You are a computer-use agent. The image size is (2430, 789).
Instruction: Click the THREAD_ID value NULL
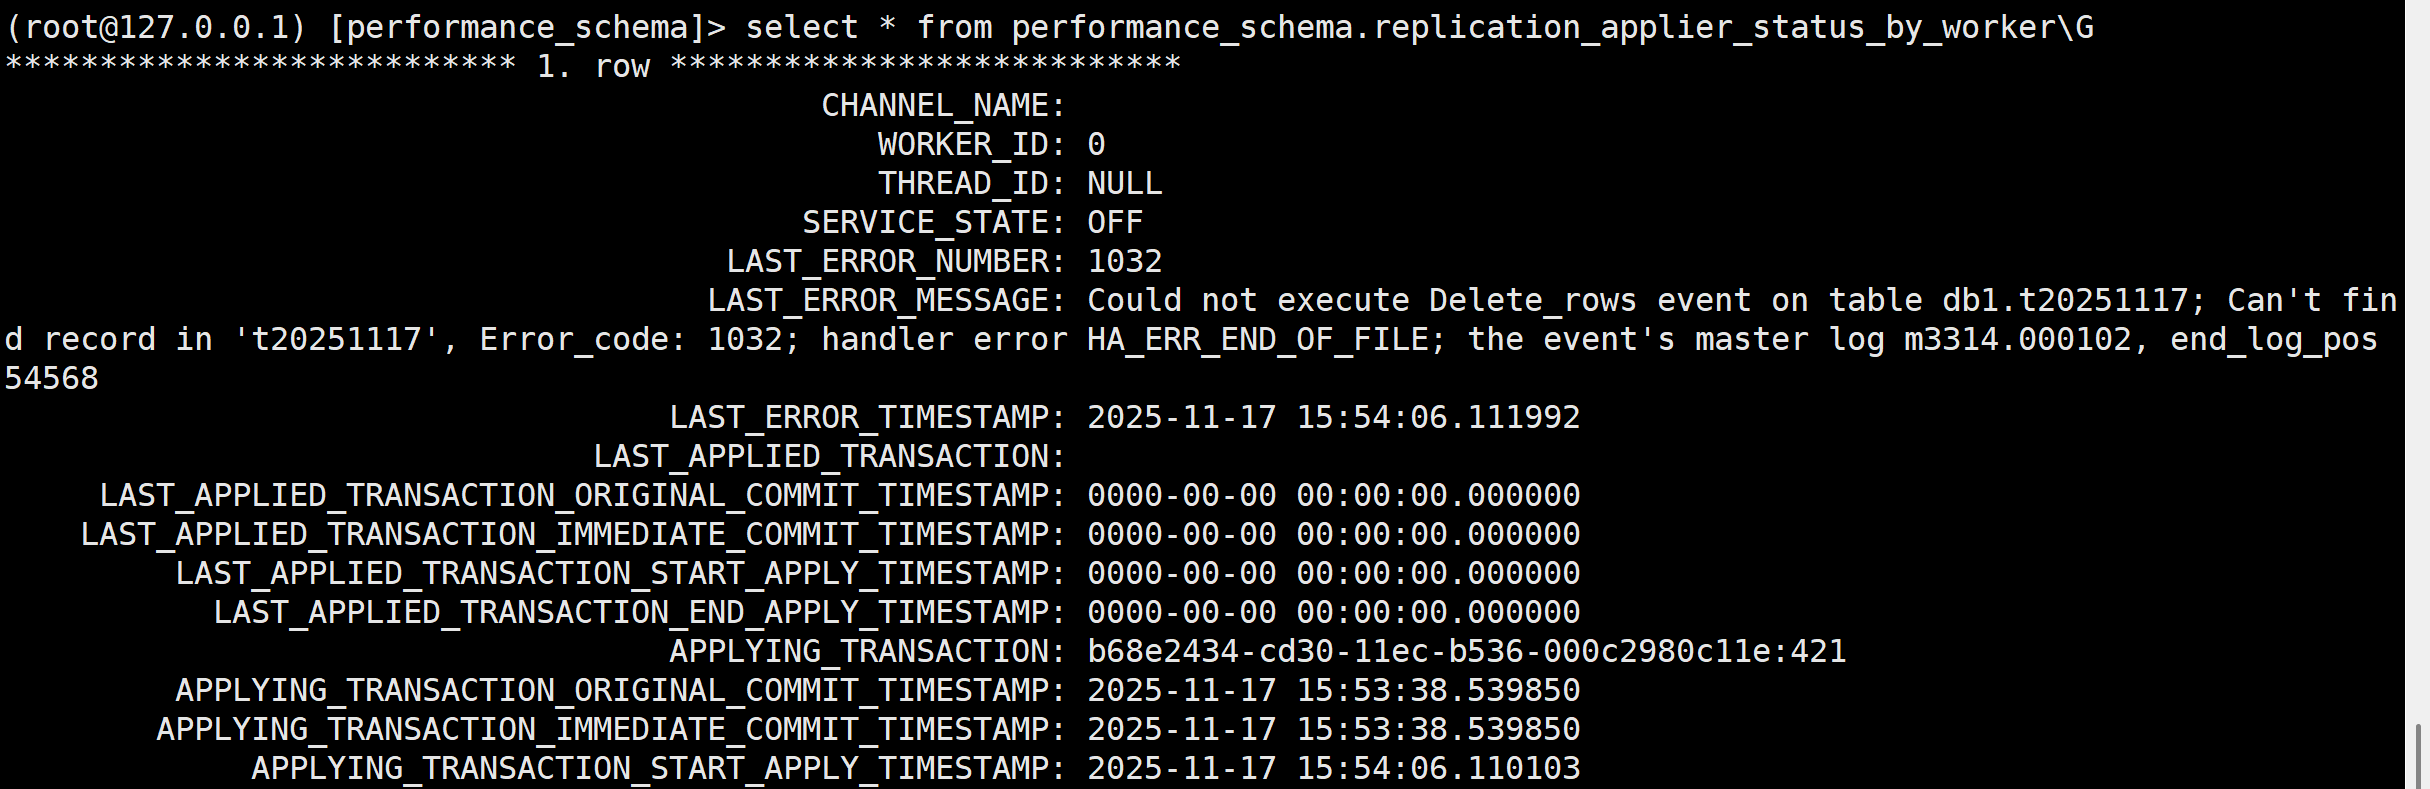pos(1124,183)
